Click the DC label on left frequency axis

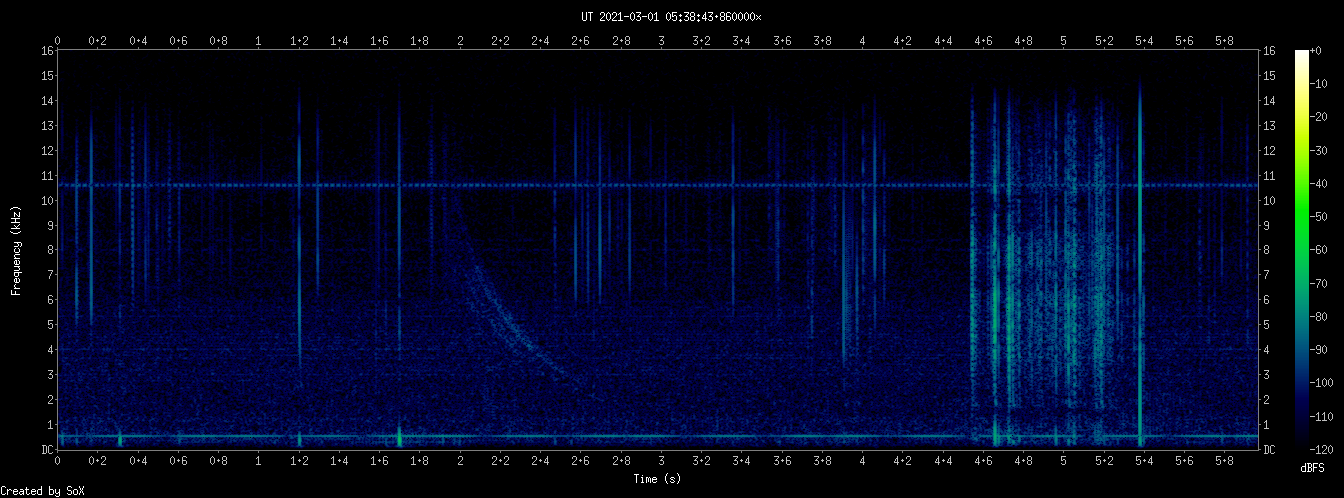point(47,449)
